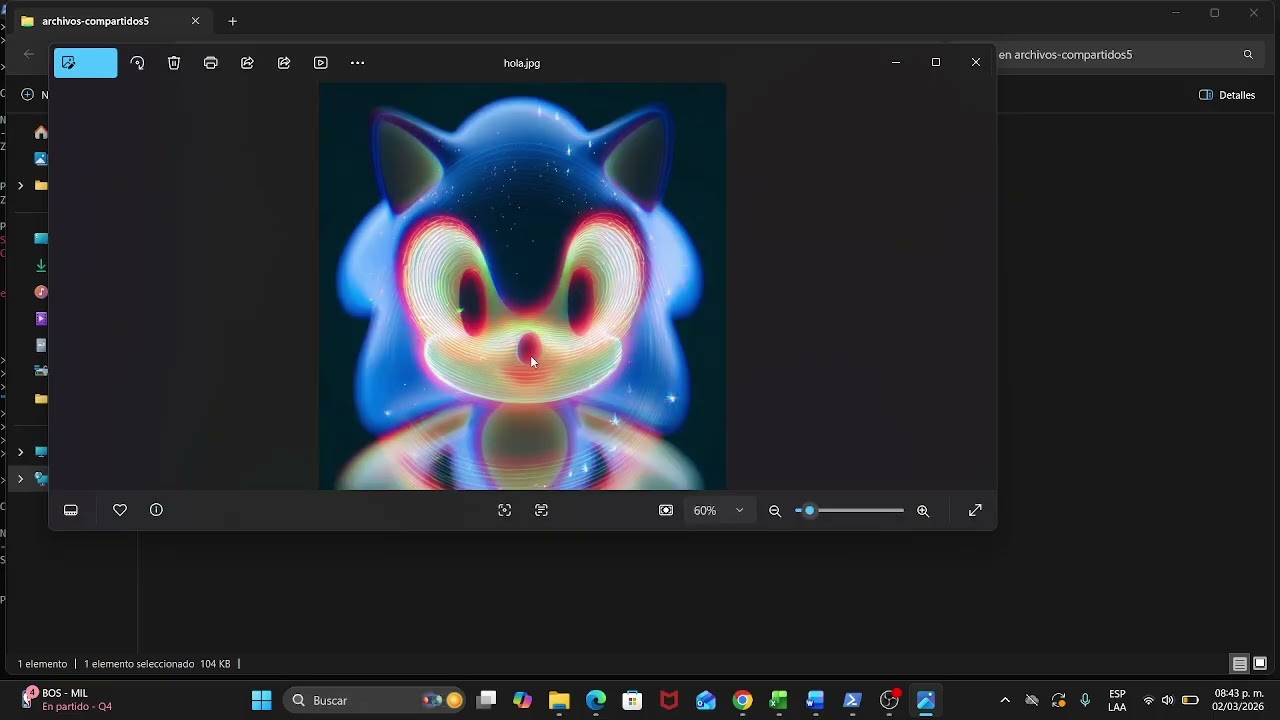
Task: Click the Explorer search box for archivos-compartidos5
Action: click(x=1128, y=55)
